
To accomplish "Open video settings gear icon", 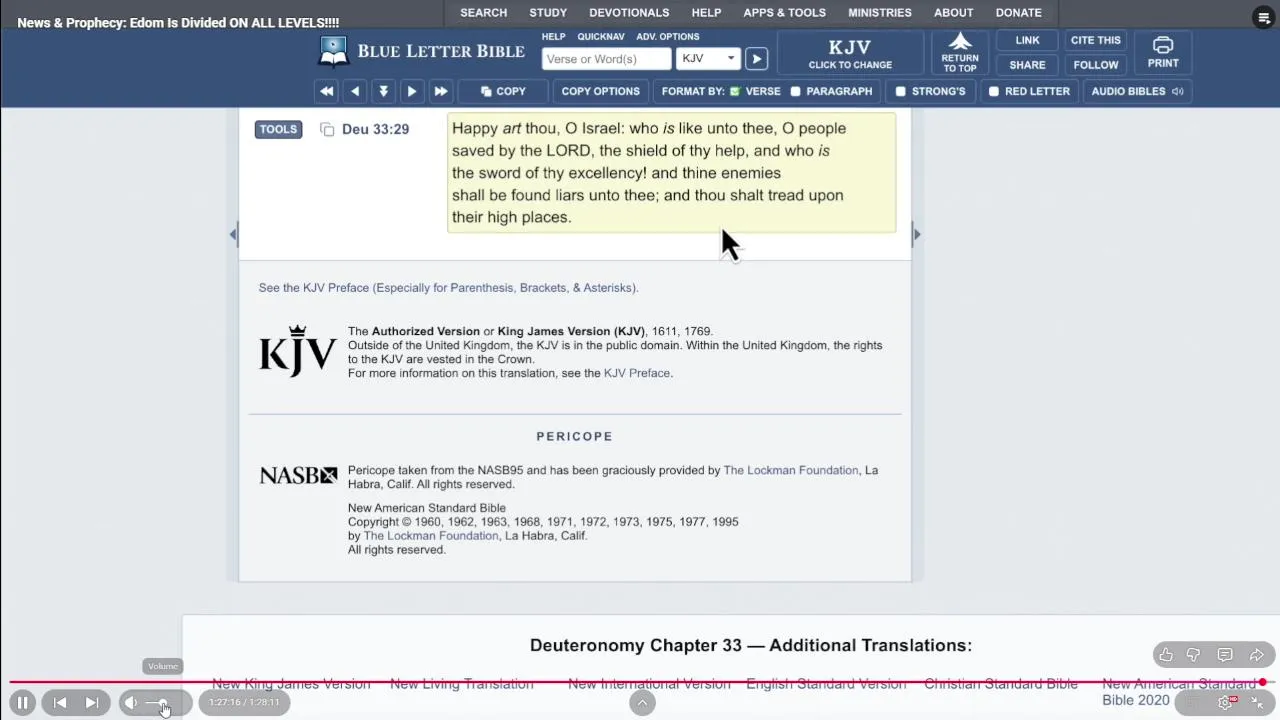I will 1226,702.
